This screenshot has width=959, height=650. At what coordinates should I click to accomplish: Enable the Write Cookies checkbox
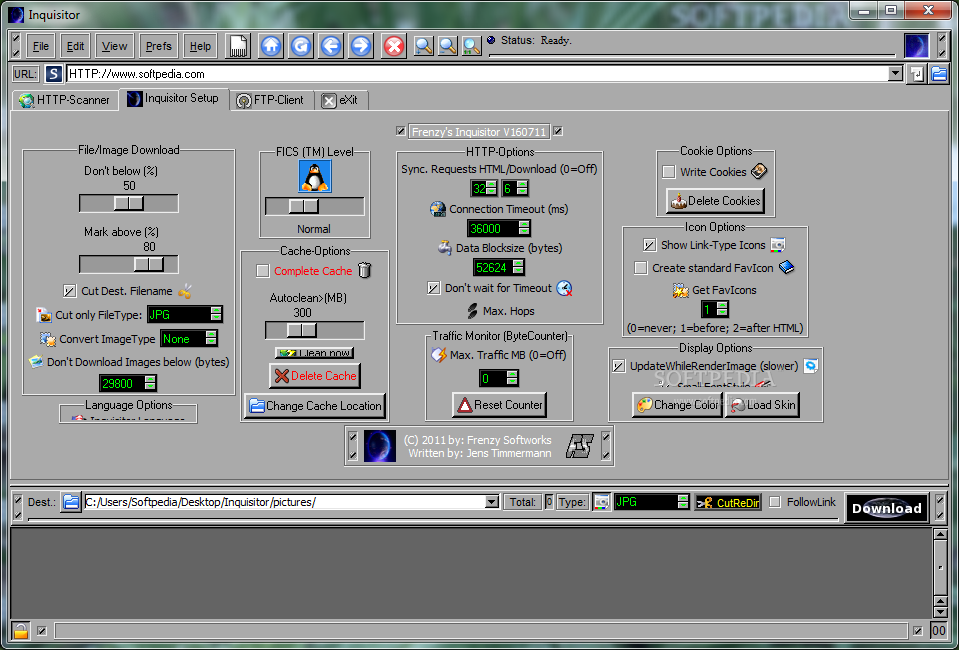point(668,172)
